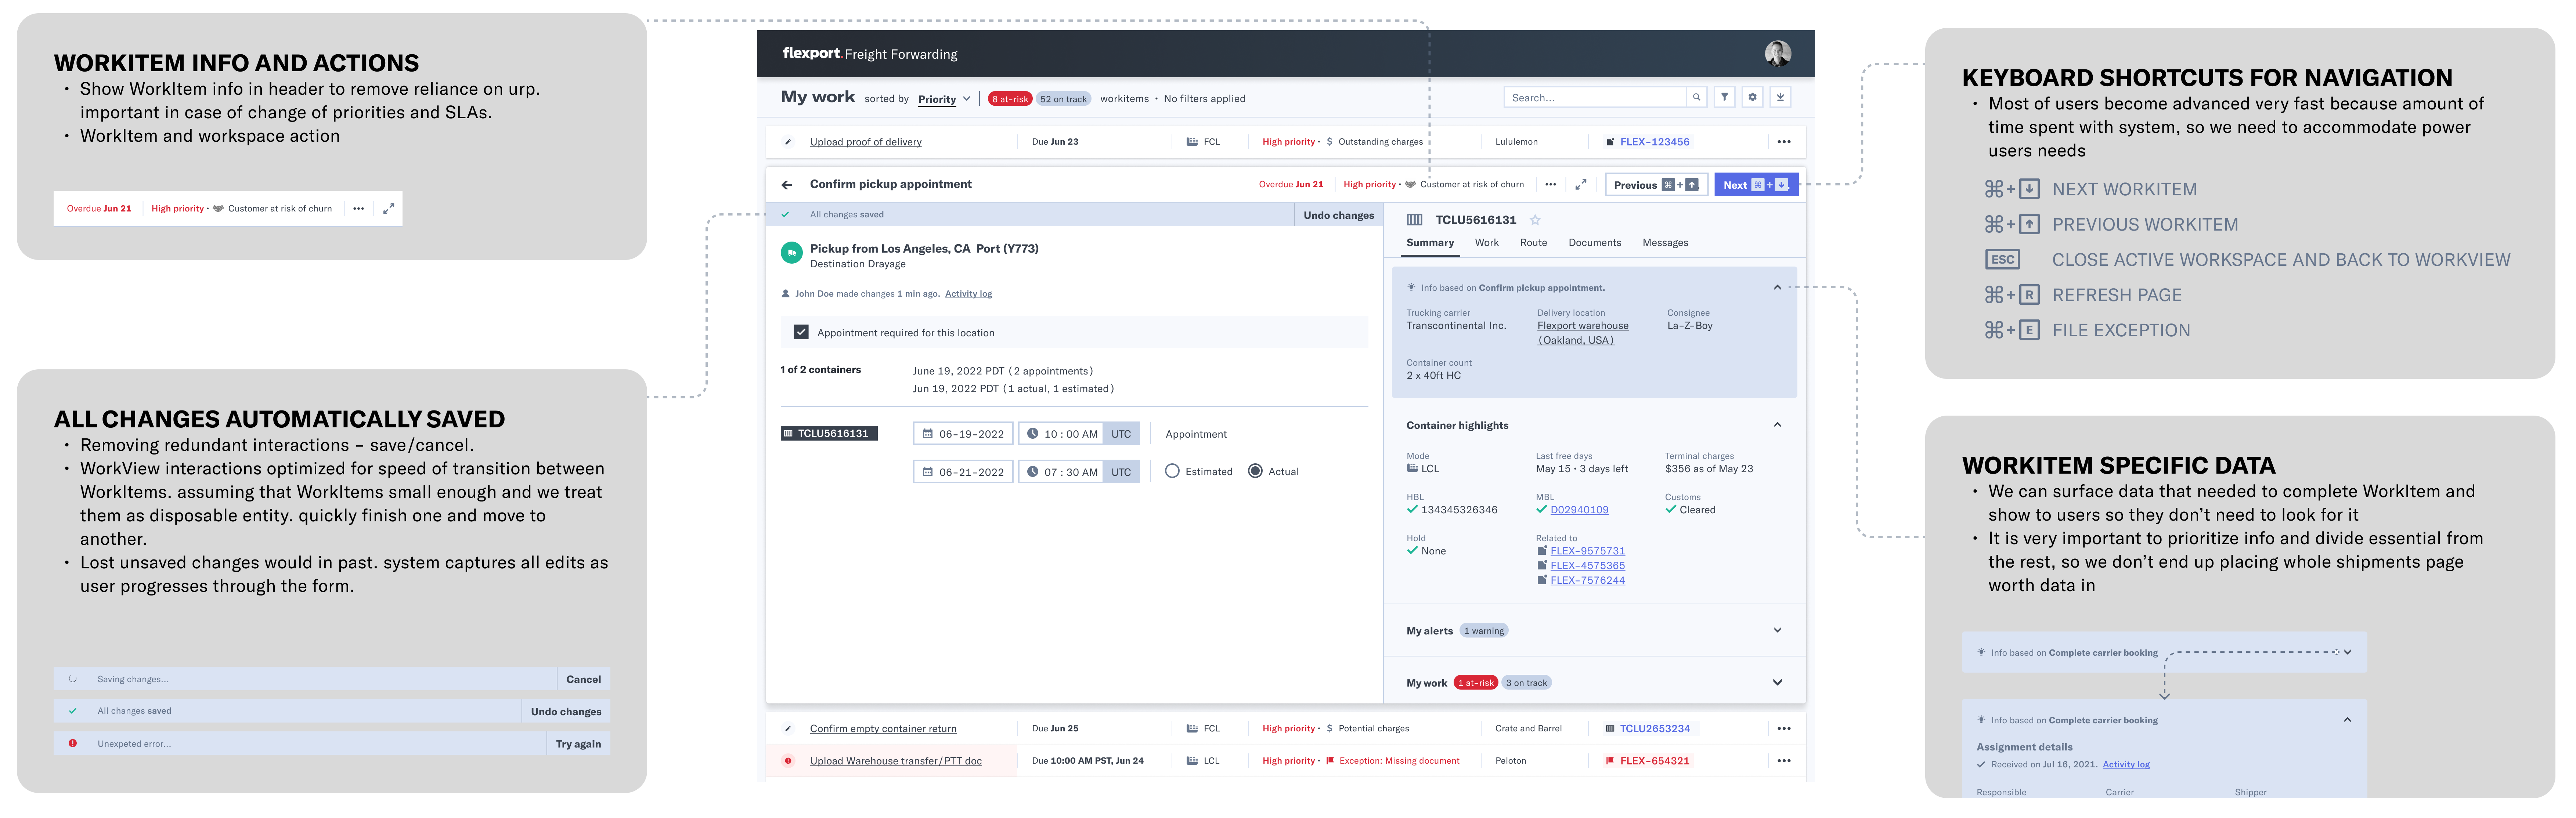Open more options for the TCLU2653234 row
2576x818 pixels.
tap(1784, 729)
